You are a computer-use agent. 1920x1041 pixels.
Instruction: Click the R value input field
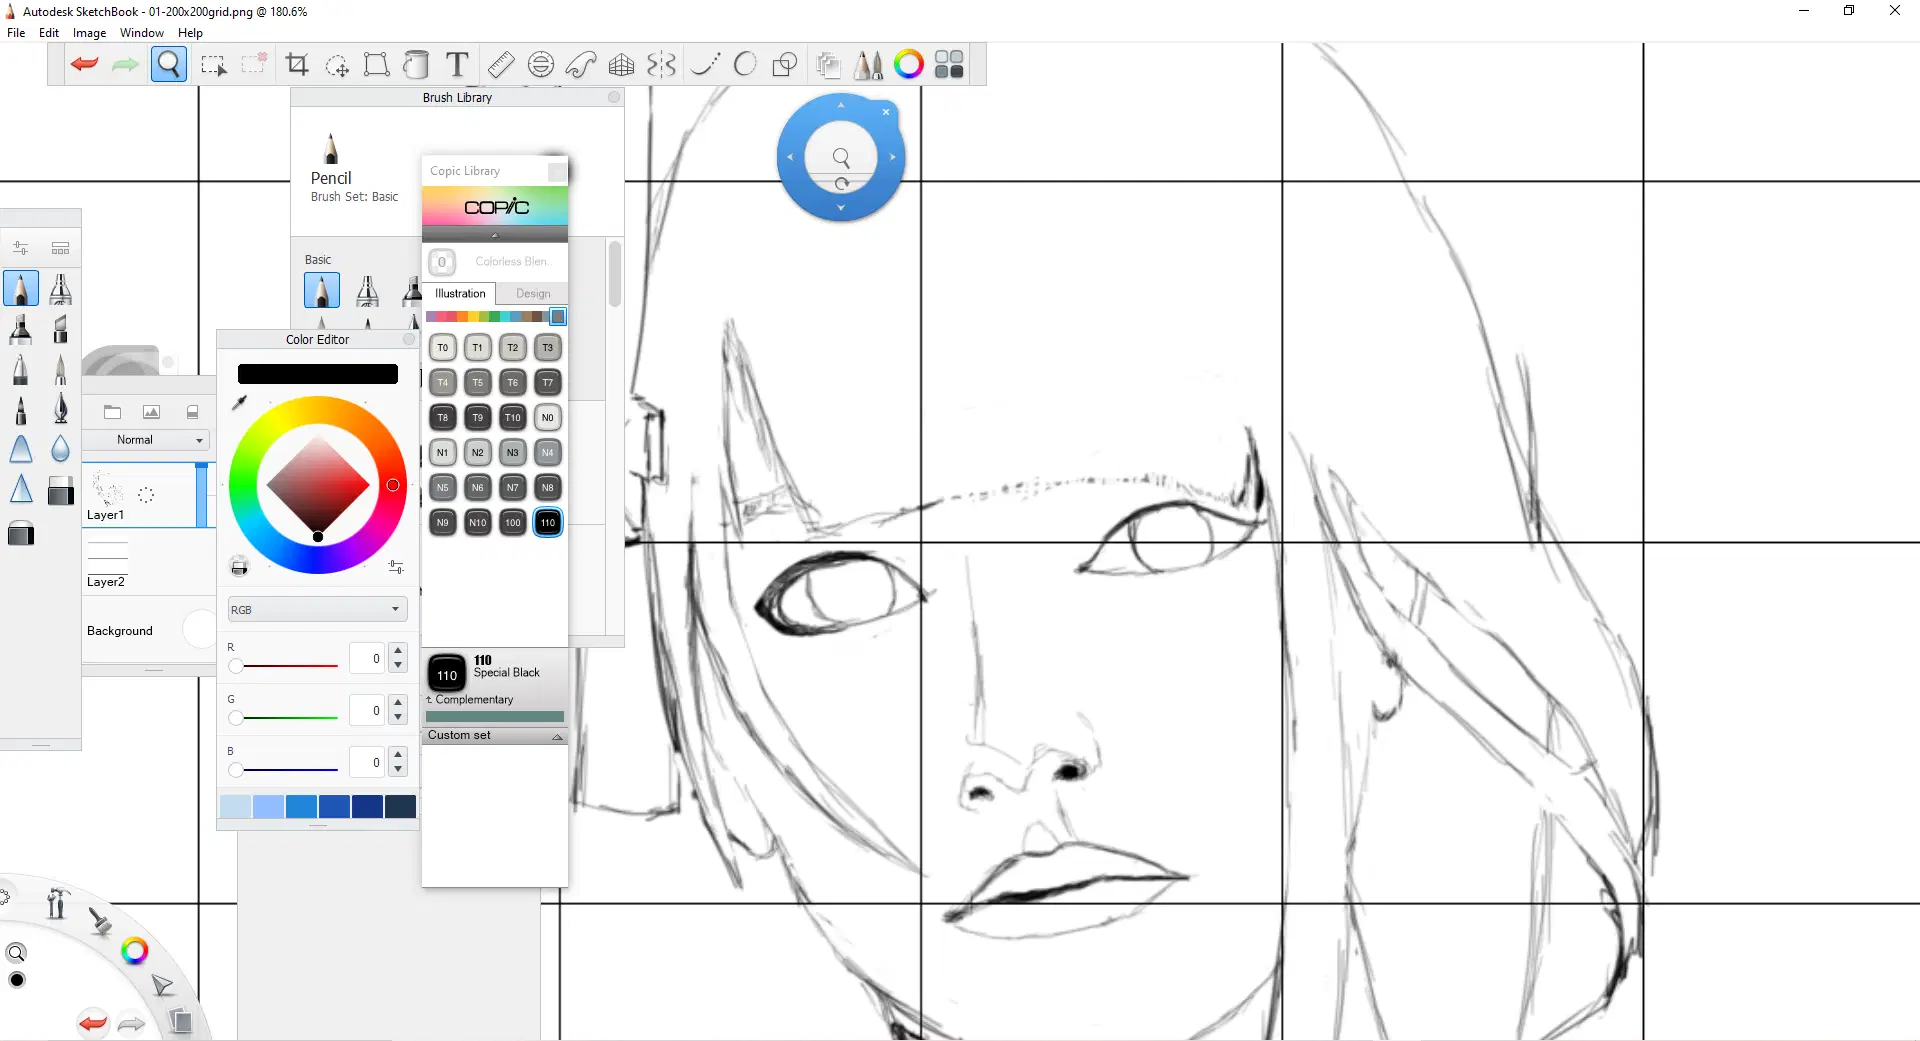point(367,659)
